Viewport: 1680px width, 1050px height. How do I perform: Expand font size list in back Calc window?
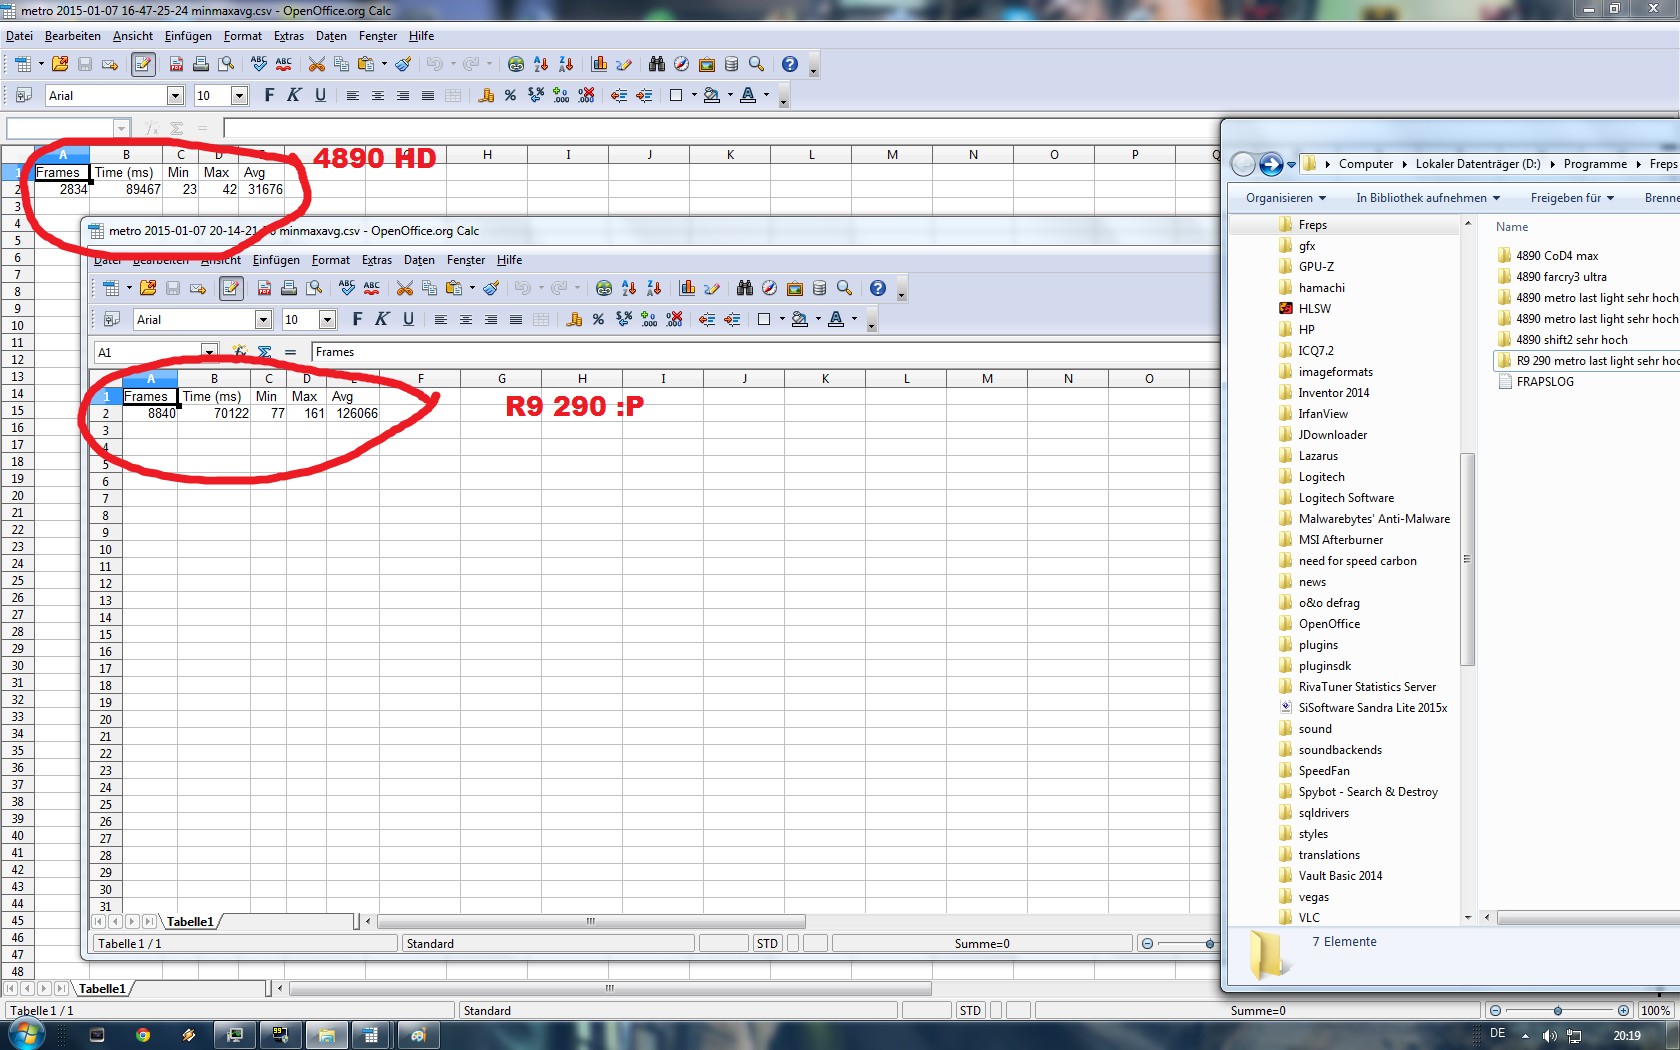[x=239, y=96]
